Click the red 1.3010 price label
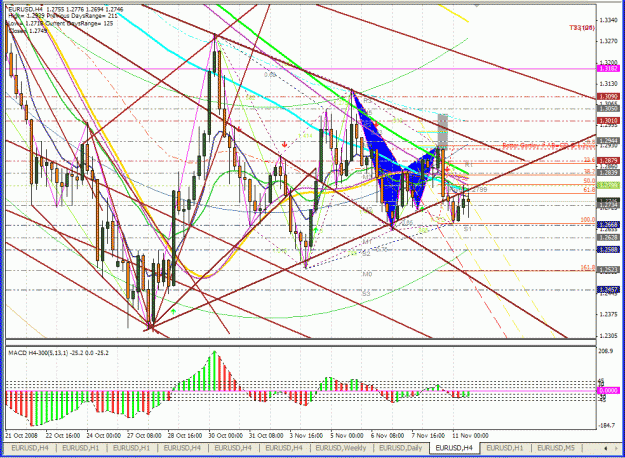Viewport: 625px width, 458px height. [608, 120]
